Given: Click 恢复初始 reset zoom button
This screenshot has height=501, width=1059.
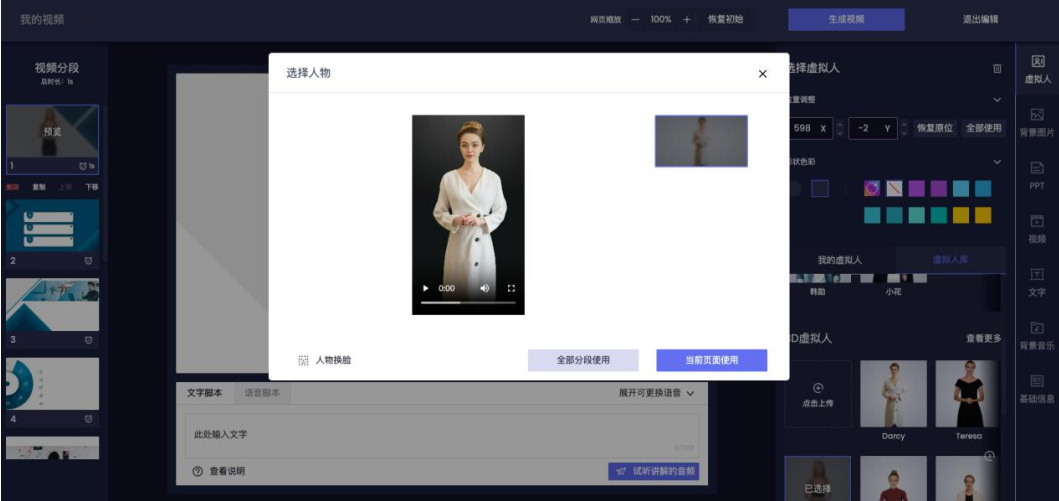Looking at the screenshot, I should pos(725,20).
